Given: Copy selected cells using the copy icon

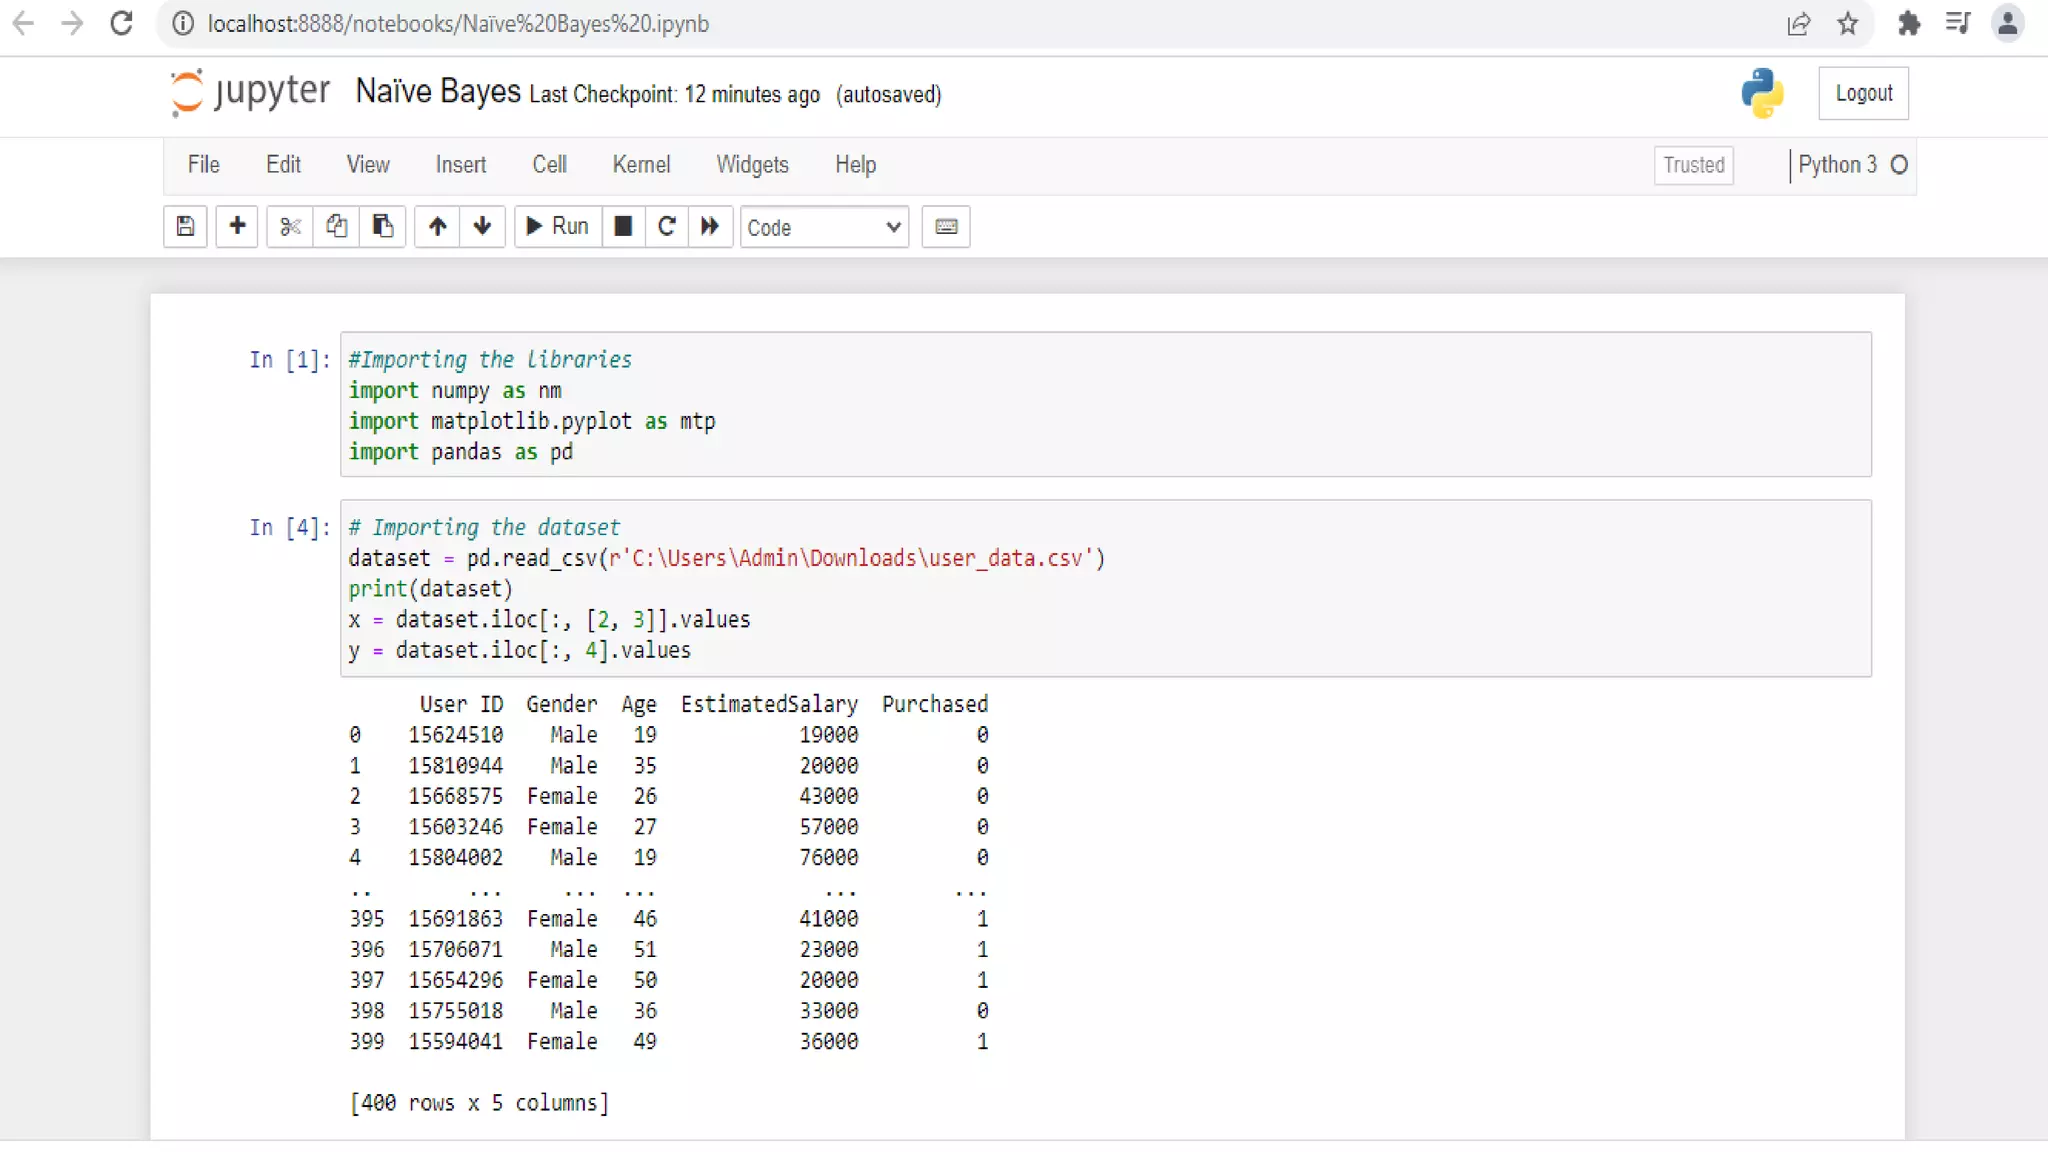Looking at the screenshot, I should 336,226.
